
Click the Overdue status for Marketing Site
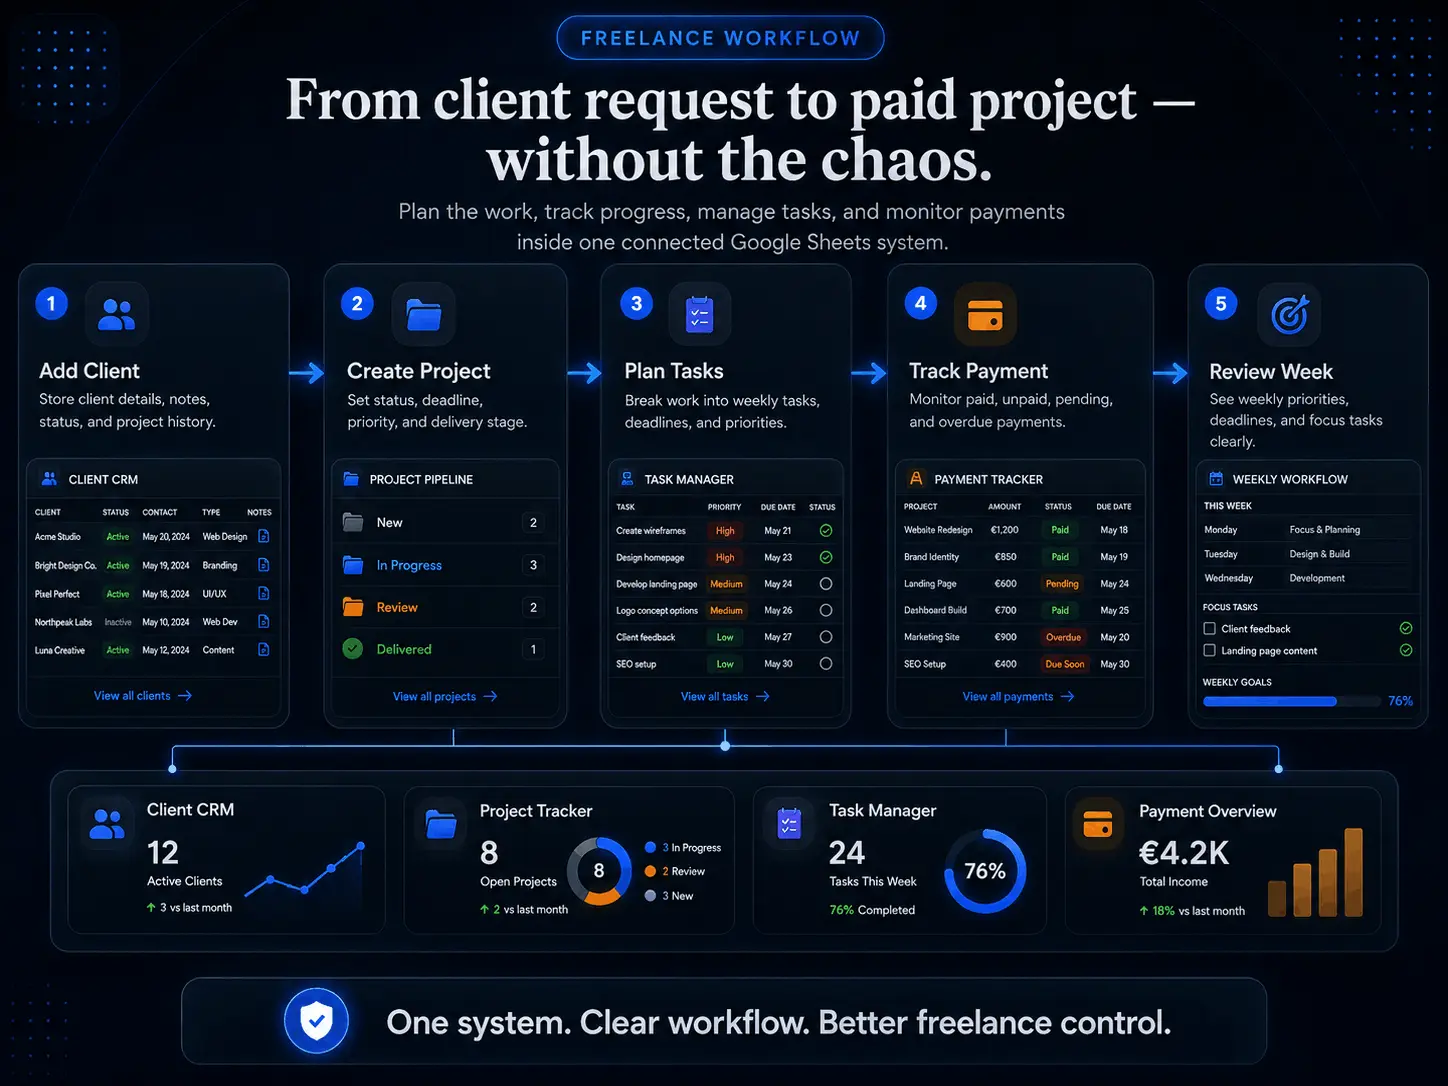1063,637
